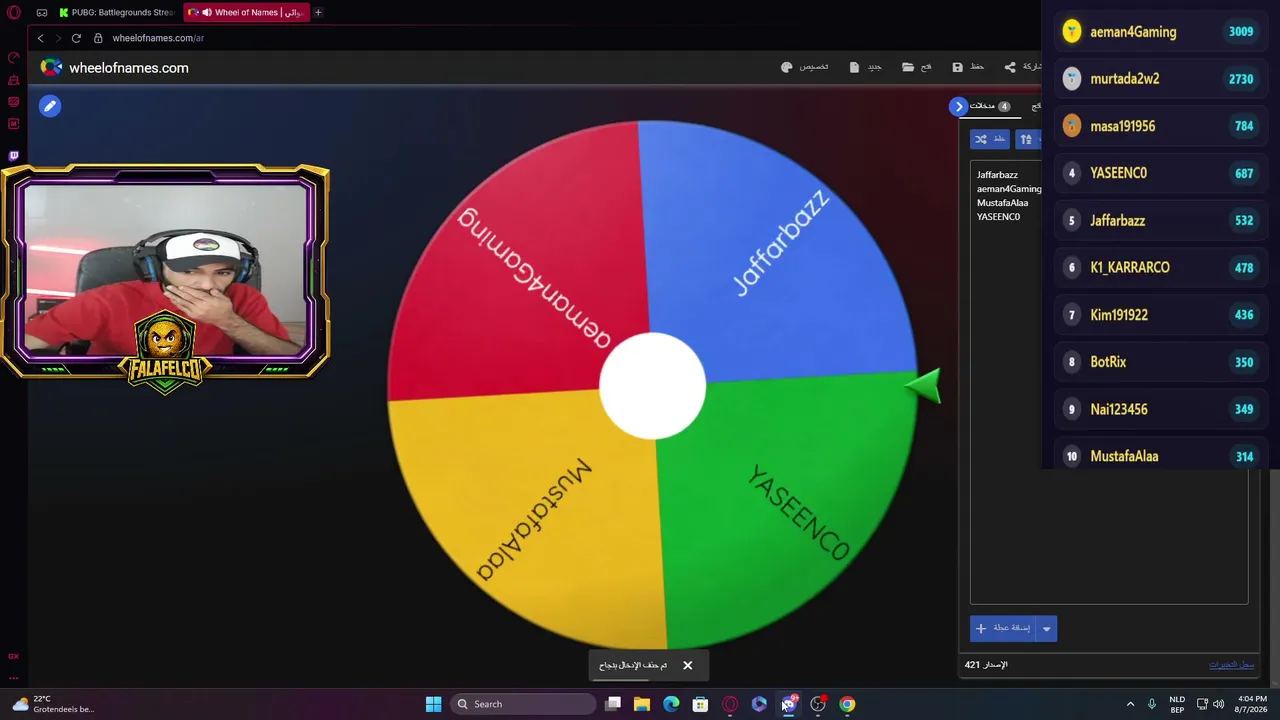Click the address bar lock icon
Viewport: 1280px width, 720px height.
tap(98, 38)
